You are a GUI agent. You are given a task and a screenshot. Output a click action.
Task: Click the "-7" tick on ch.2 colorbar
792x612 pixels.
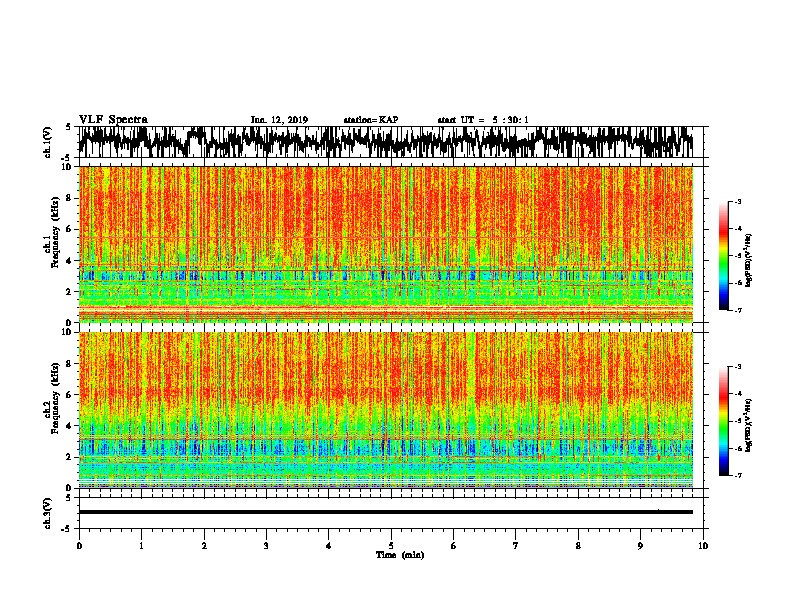pyautogui.click(x=737, y=475)
